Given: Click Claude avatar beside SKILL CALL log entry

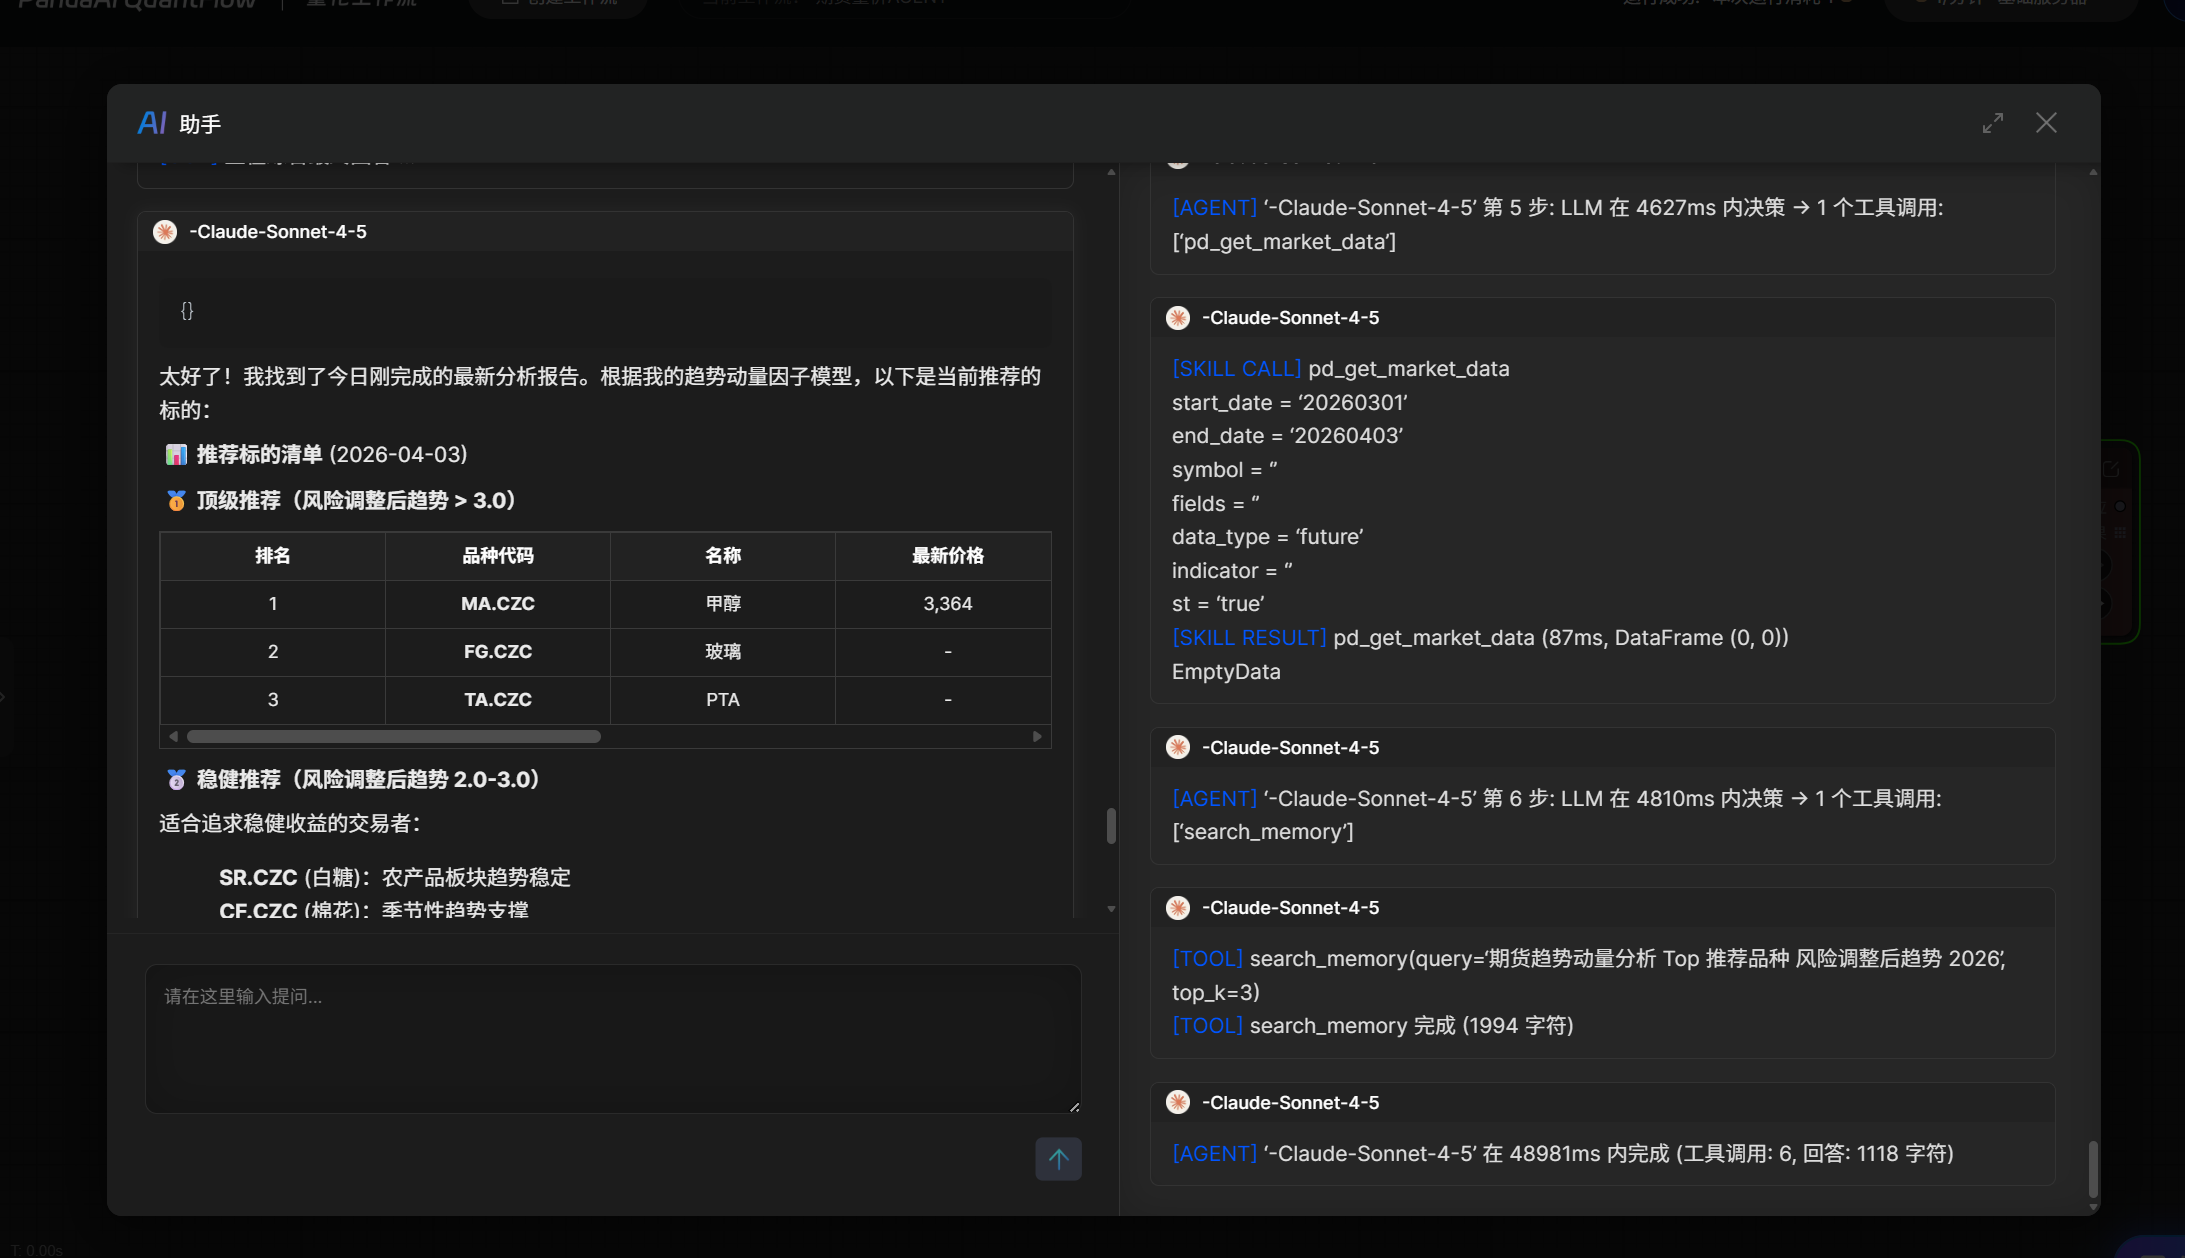Looking at the screenshot, I should (1178, 318).
